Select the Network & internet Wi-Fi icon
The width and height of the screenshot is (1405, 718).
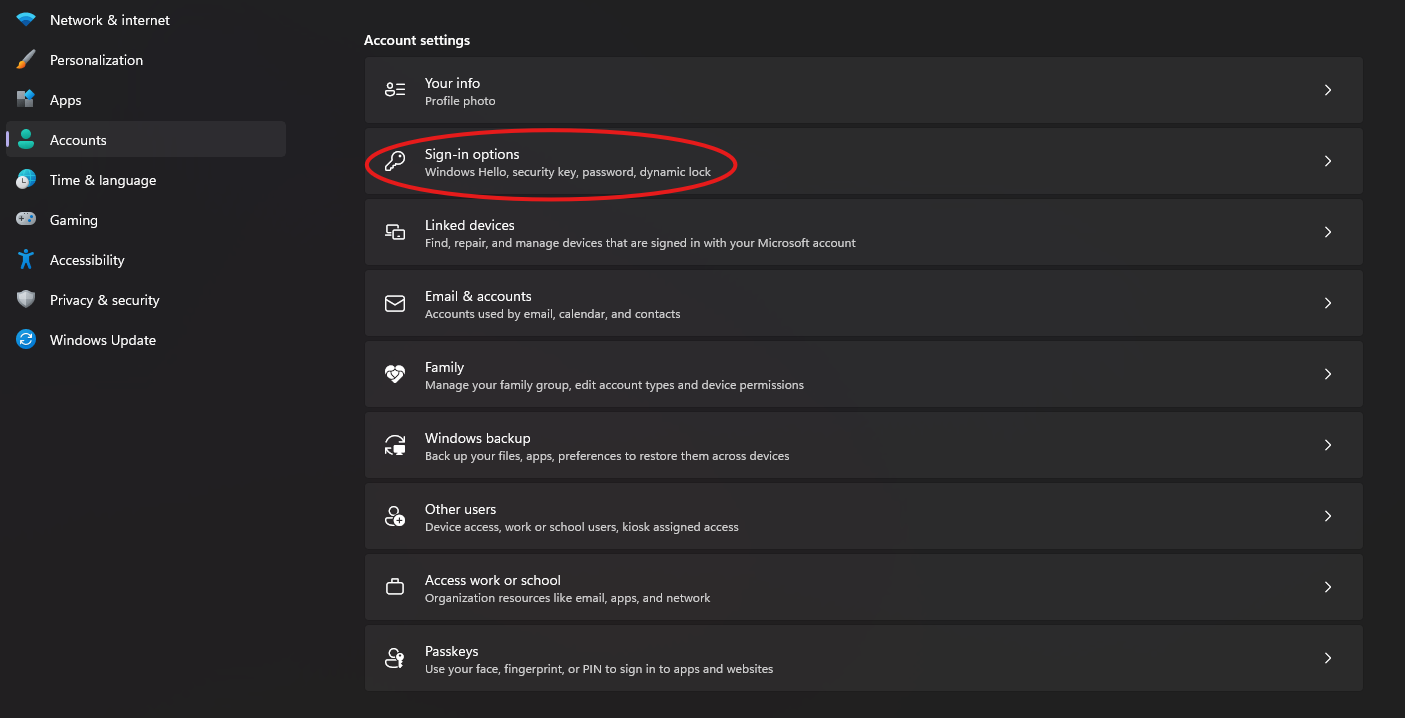(25, 19)
